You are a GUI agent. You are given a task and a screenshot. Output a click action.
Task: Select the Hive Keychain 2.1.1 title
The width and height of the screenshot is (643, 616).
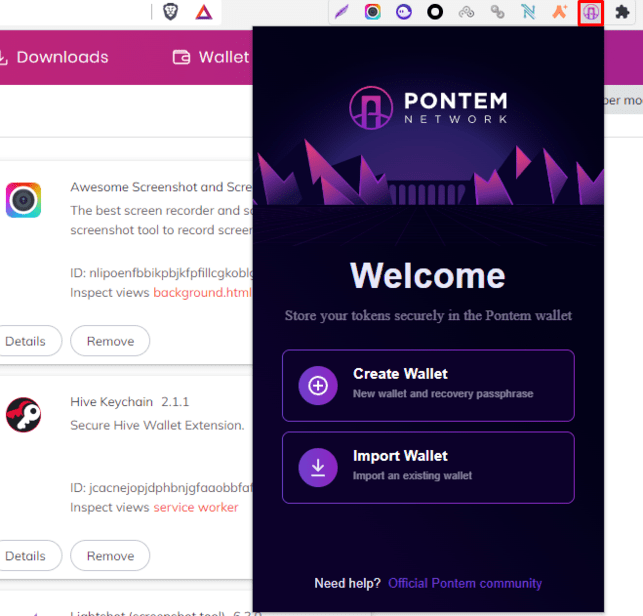[x=130, y=402]
